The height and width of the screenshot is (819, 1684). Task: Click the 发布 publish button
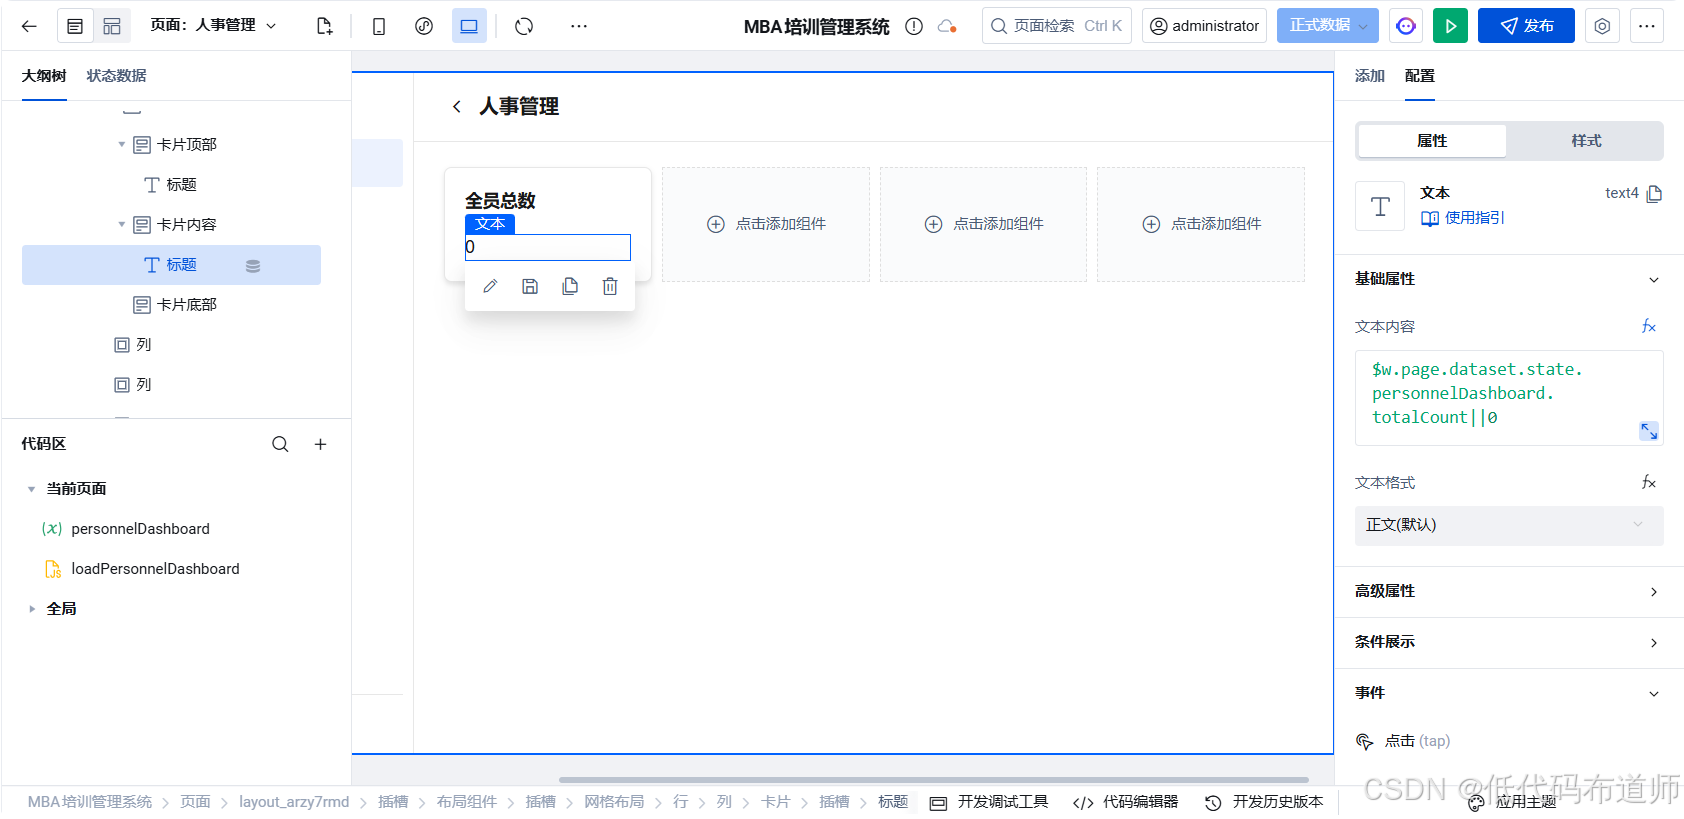click(x=1526, y=26)
